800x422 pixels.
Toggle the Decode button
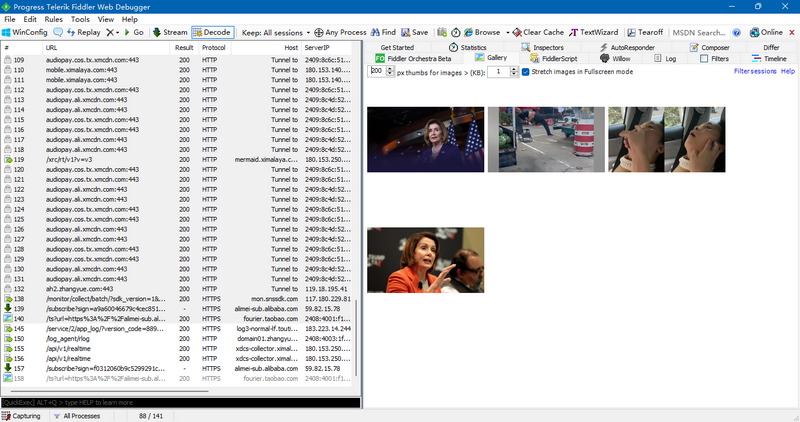(x=211, y=32)
